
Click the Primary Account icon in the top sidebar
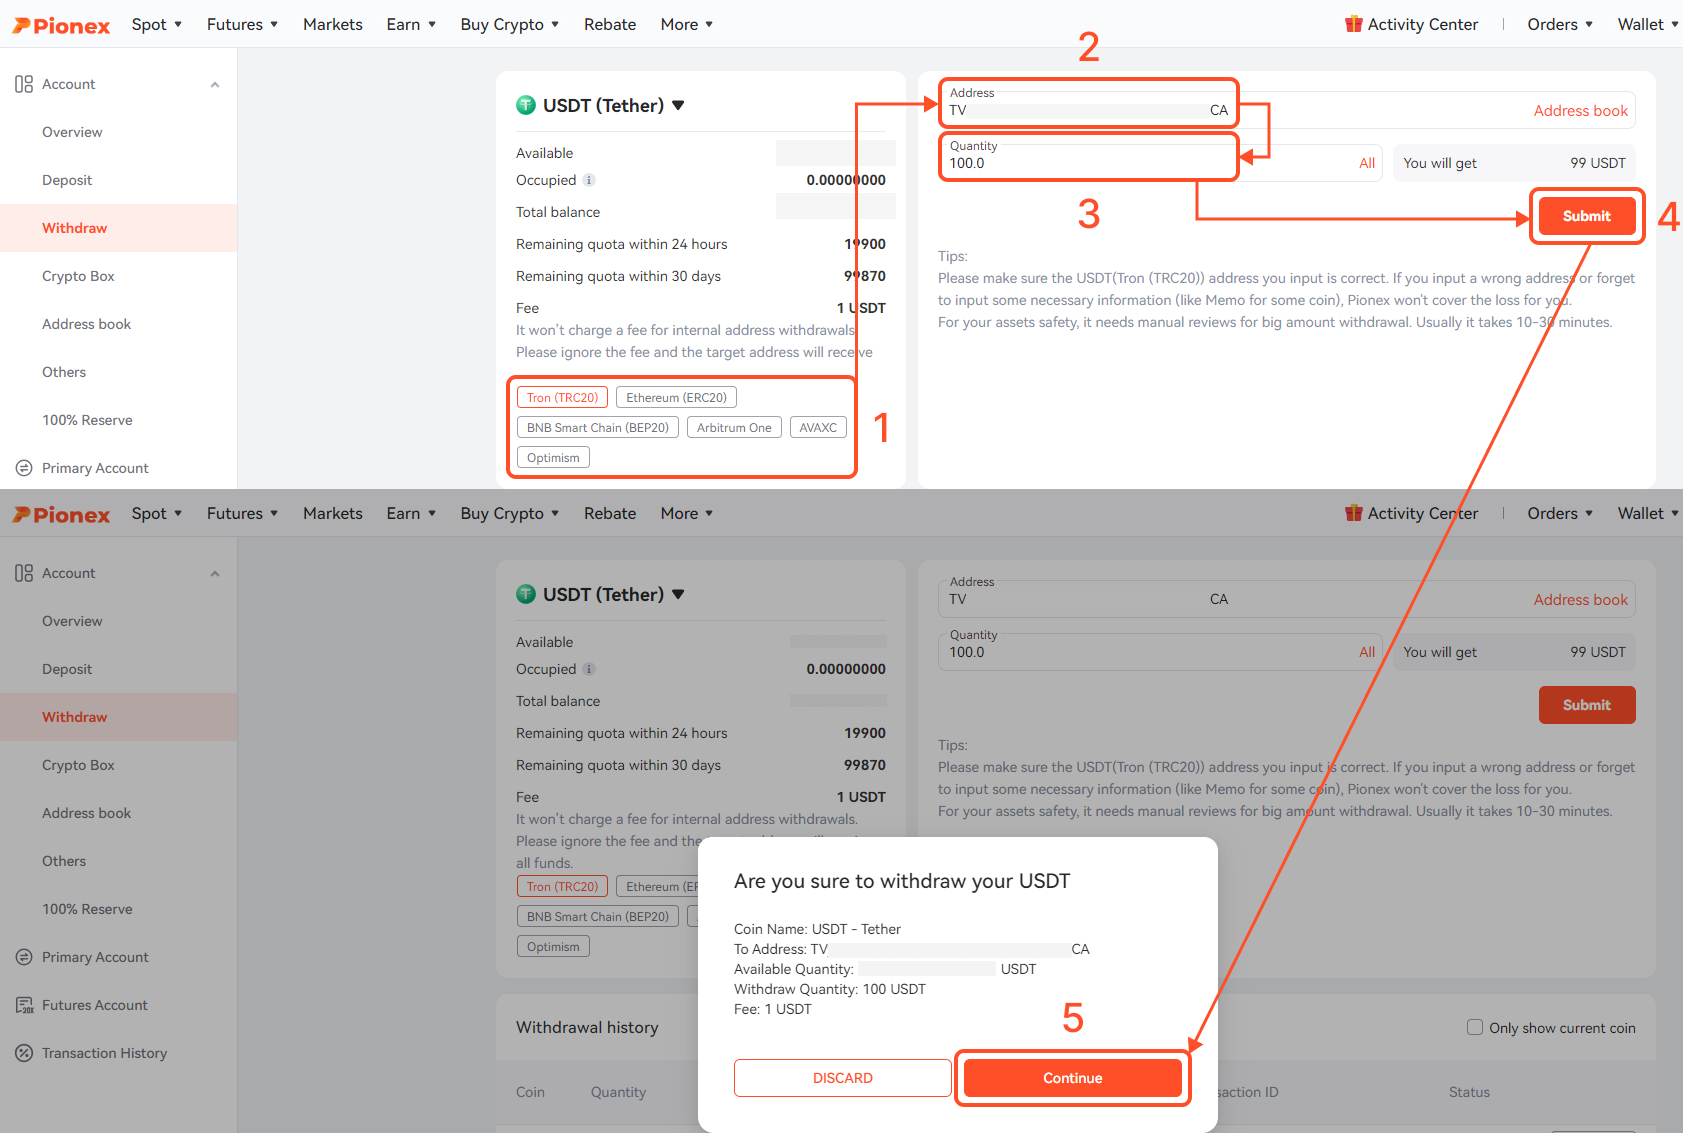click(x=24, y=468)
